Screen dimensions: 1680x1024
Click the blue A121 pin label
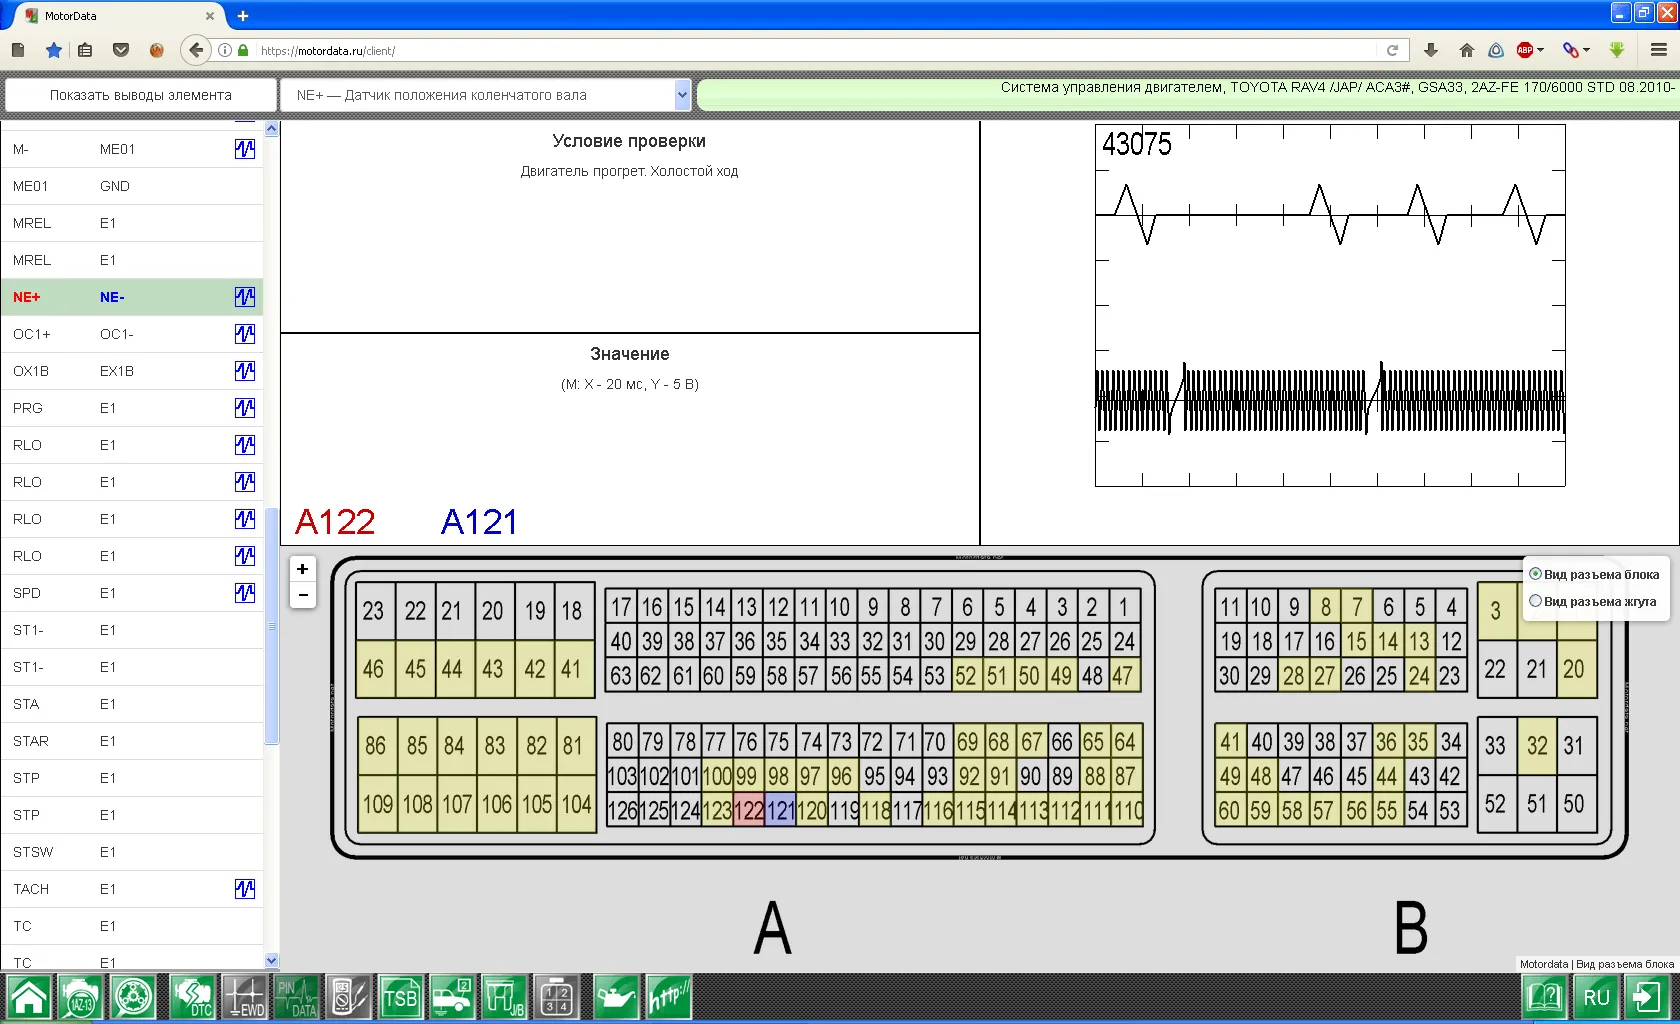[x=480, y=522]
